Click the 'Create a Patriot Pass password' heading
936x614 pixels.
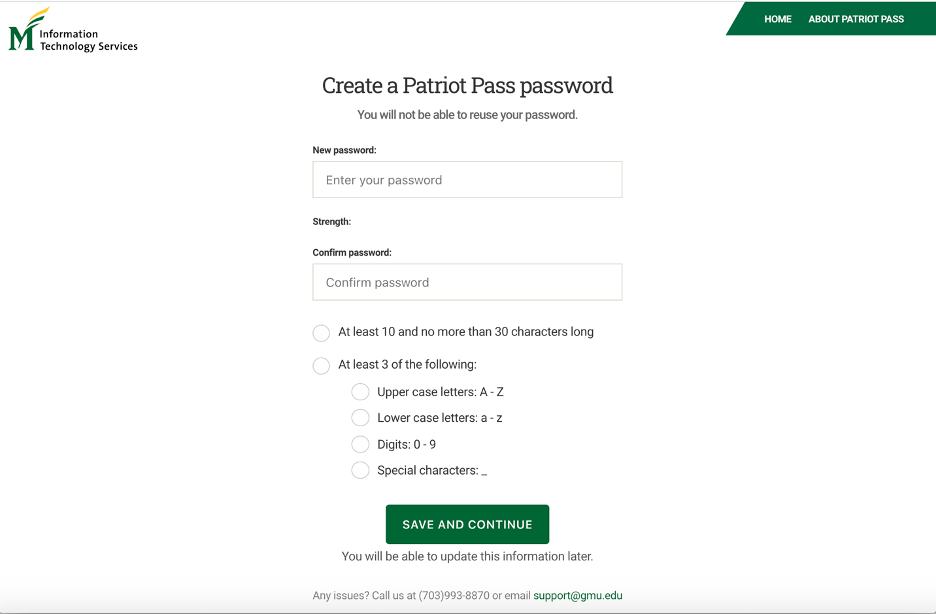coord(467,86)
